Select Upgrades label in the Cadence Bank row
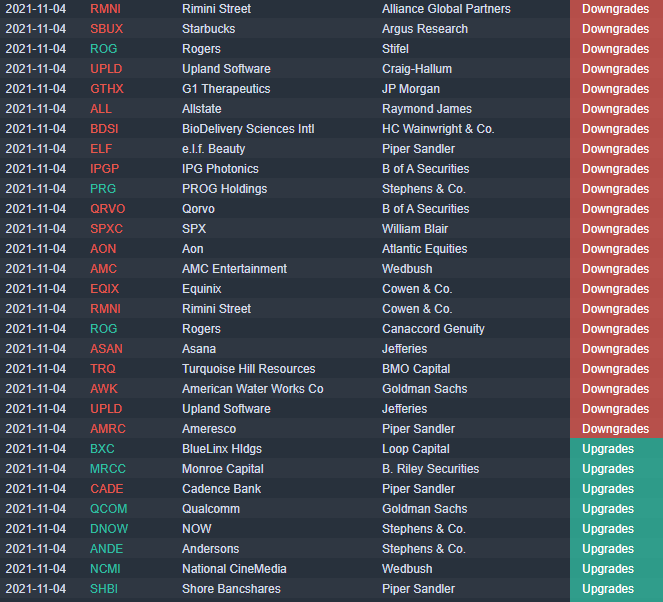This screenshot has height=602, width=663. click(608, 489)
